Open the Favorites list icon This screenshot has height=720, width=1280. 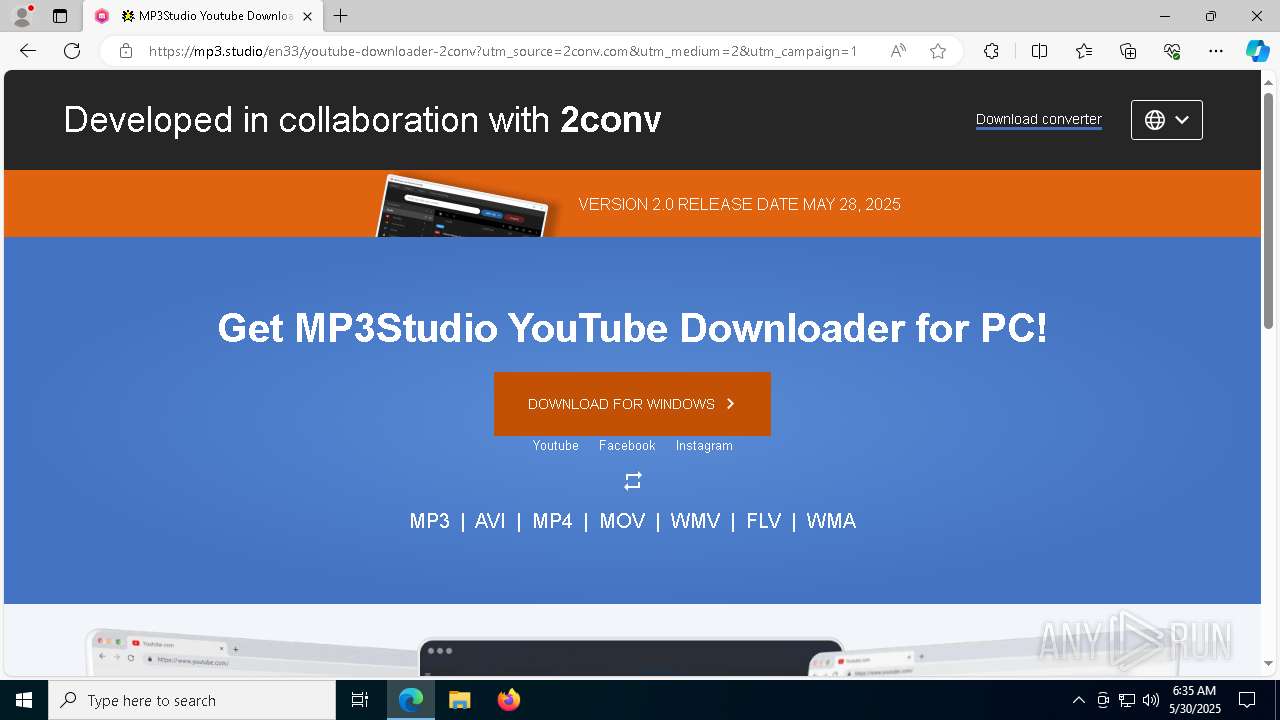click(x=1084, y=51)
